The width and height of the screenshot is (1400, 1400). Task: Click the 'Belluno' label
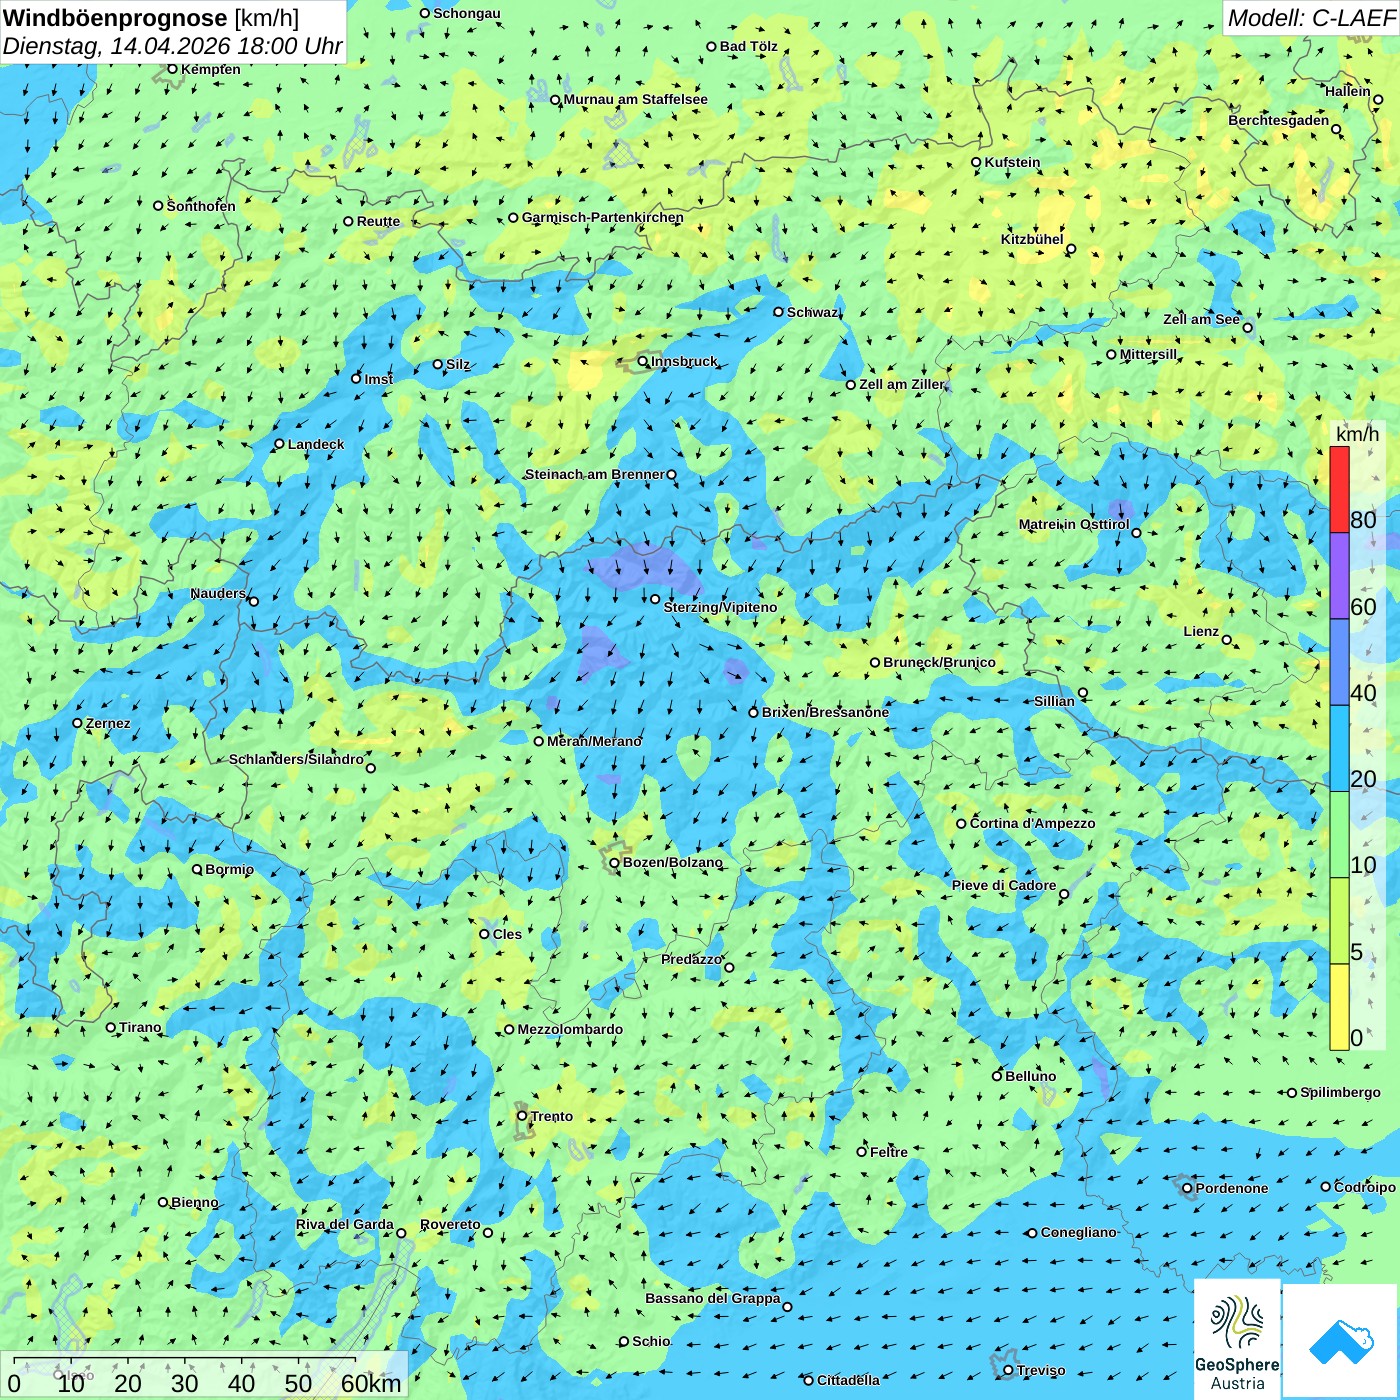click(1030, 1076)
